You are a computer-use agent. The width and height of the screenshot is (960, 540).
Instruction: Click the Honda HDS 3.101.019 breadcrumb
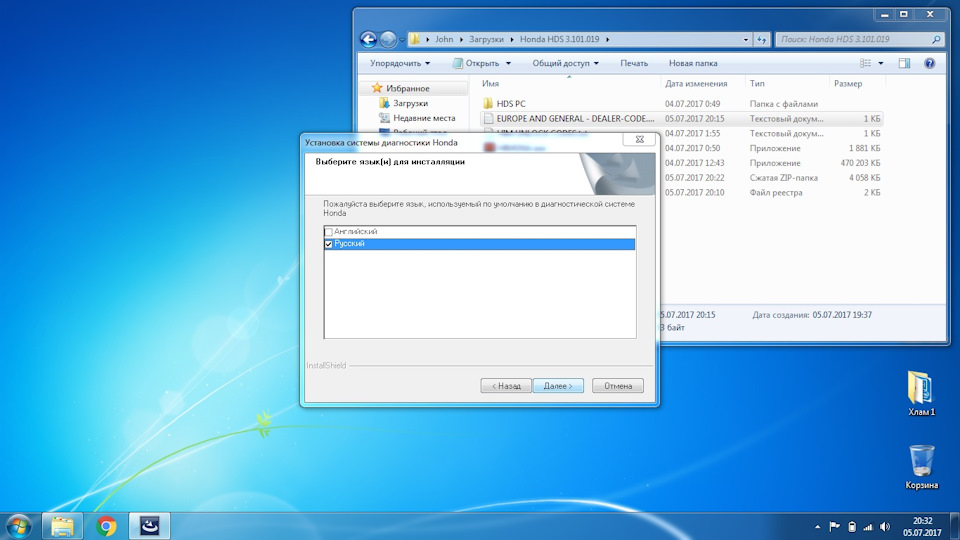(x=560, y=39)
